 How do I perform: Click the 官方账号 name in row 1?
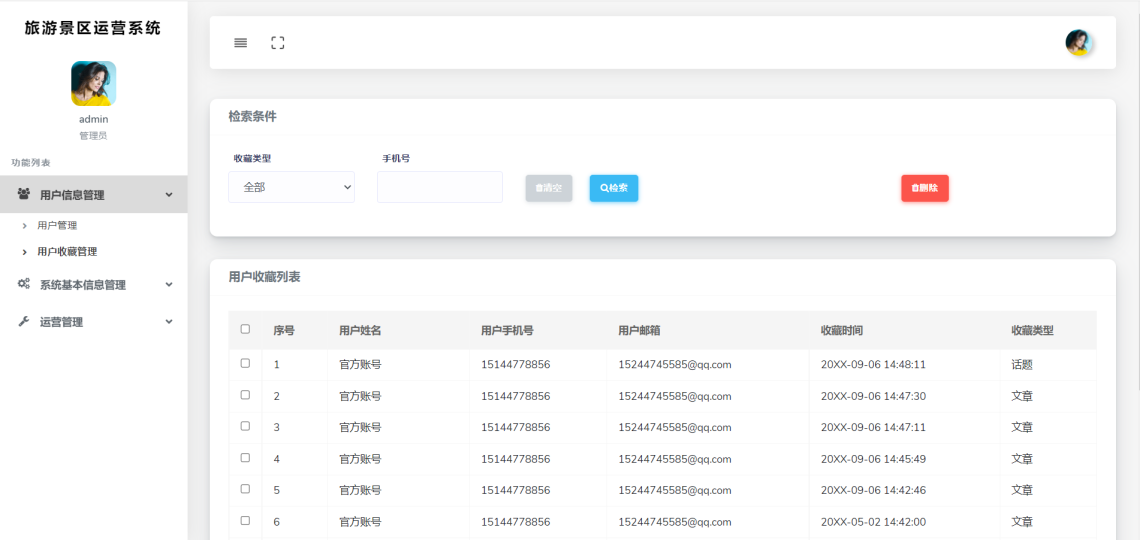tap(360, 365)
